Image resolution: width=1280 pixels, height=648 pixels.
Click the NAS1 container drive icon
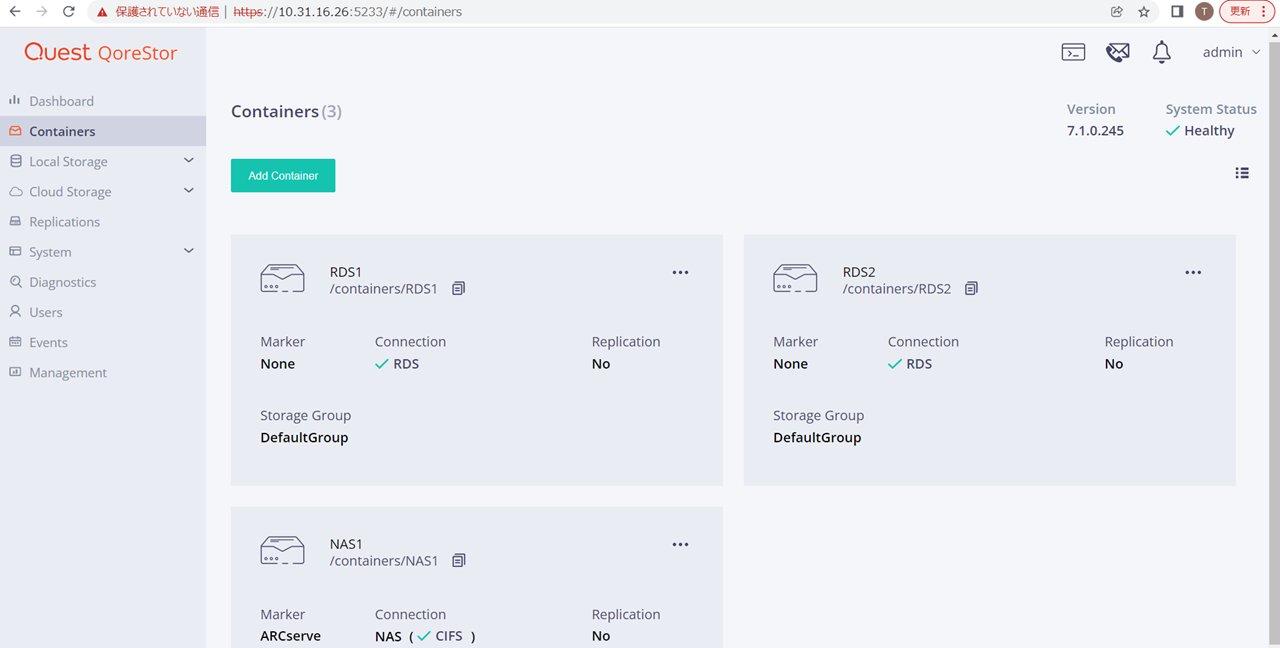pos(282,551)
